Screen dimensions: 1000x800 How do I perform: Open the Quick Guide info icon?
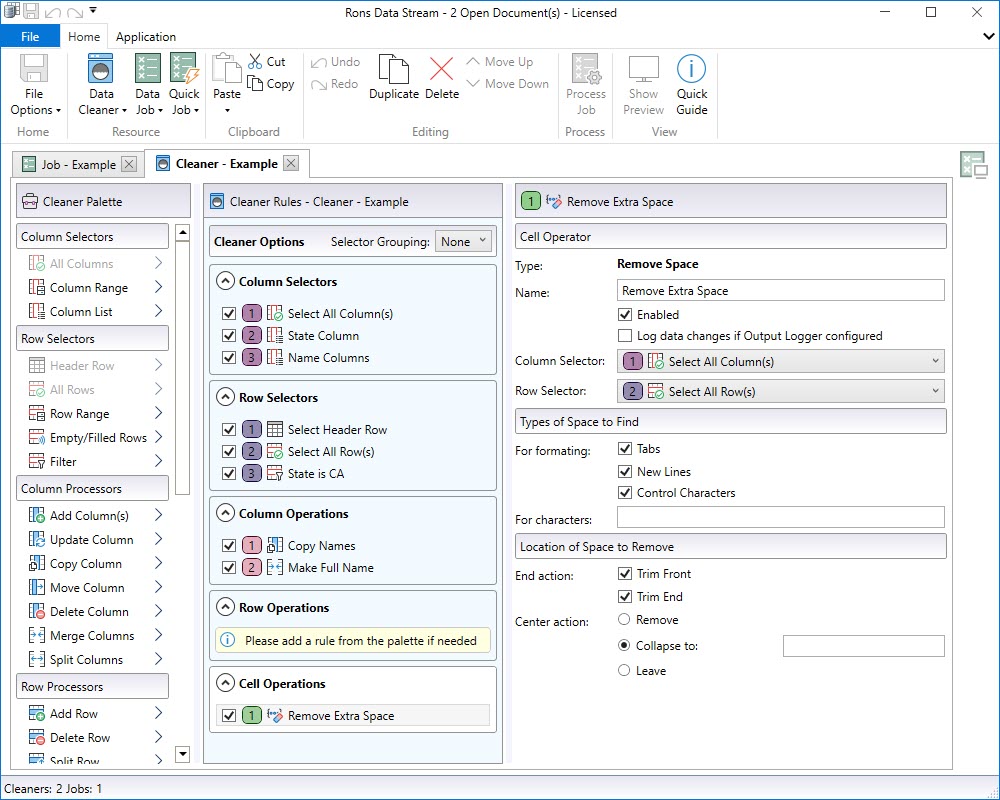coord(691,70)
